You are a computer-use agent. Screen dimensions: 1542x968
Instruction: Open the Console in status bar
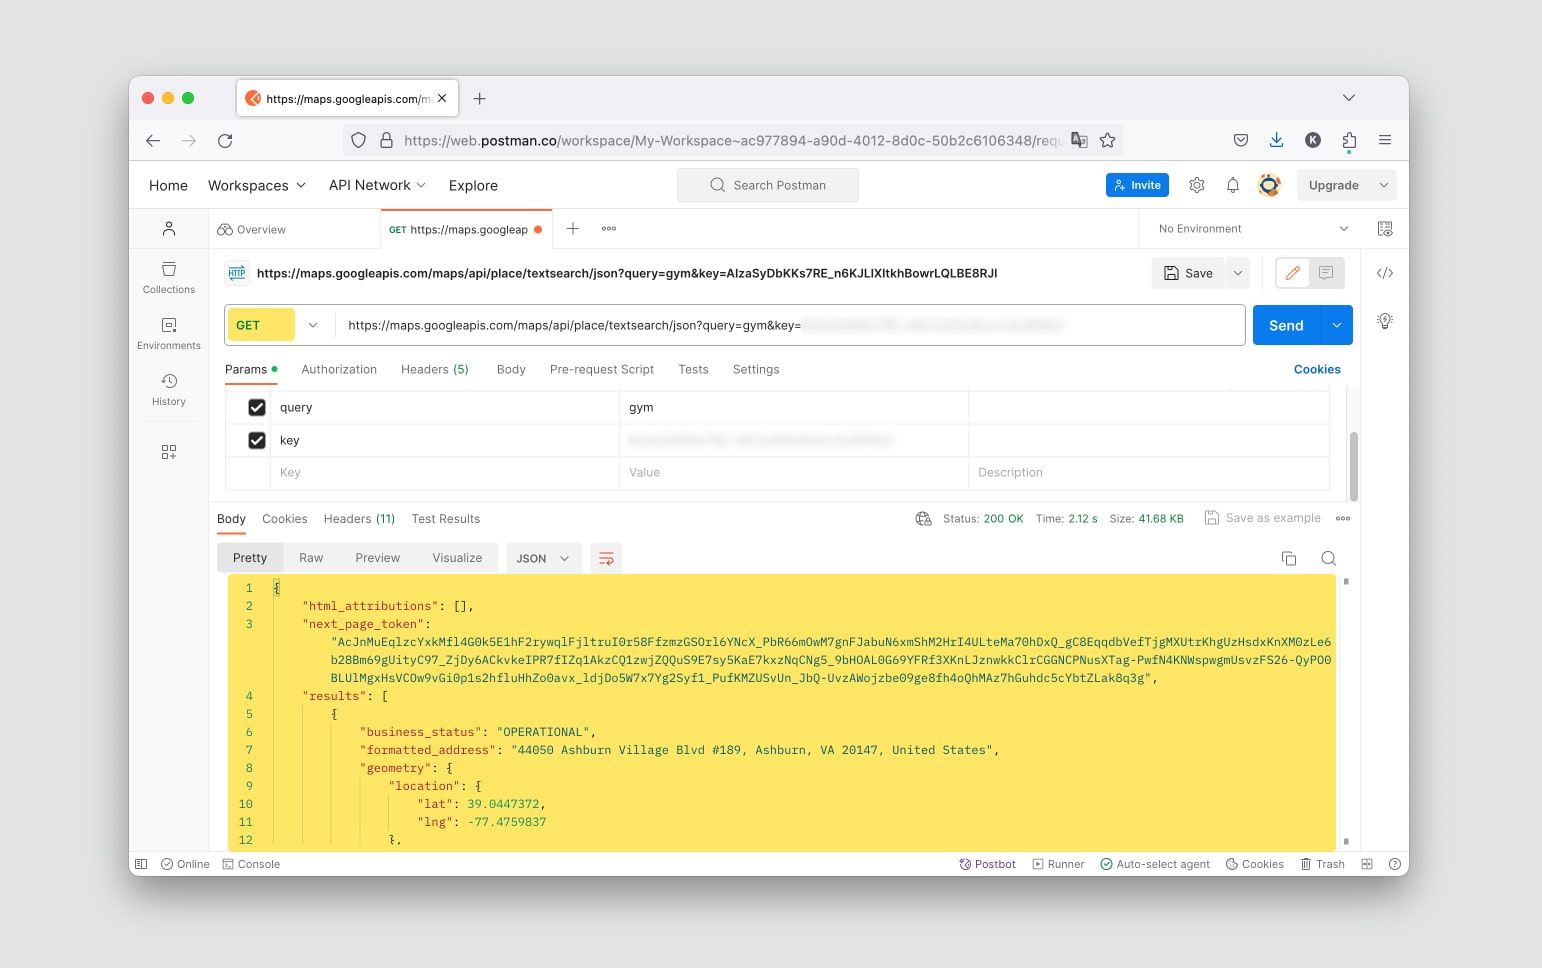(251, 864)
